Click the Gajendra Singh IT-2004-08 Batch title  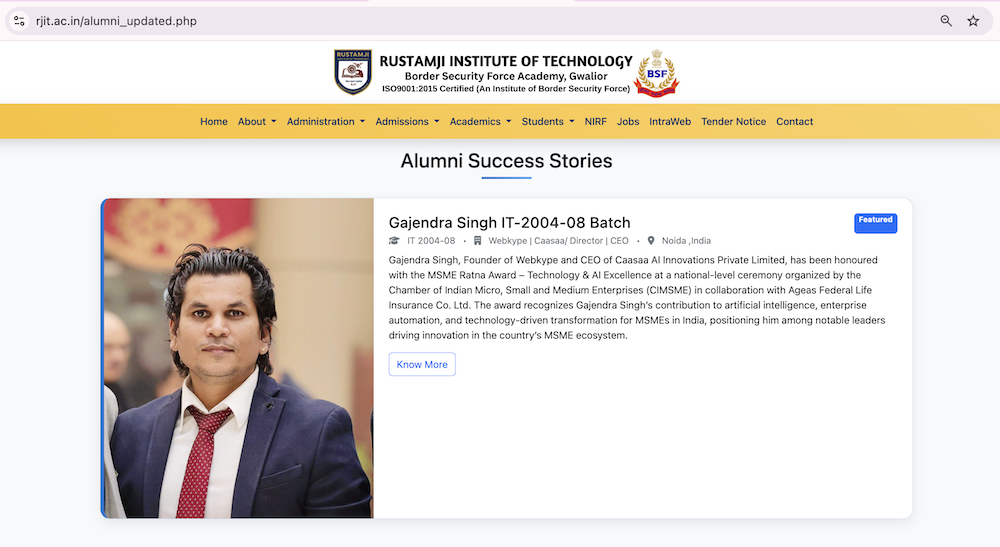pos(510,222)
